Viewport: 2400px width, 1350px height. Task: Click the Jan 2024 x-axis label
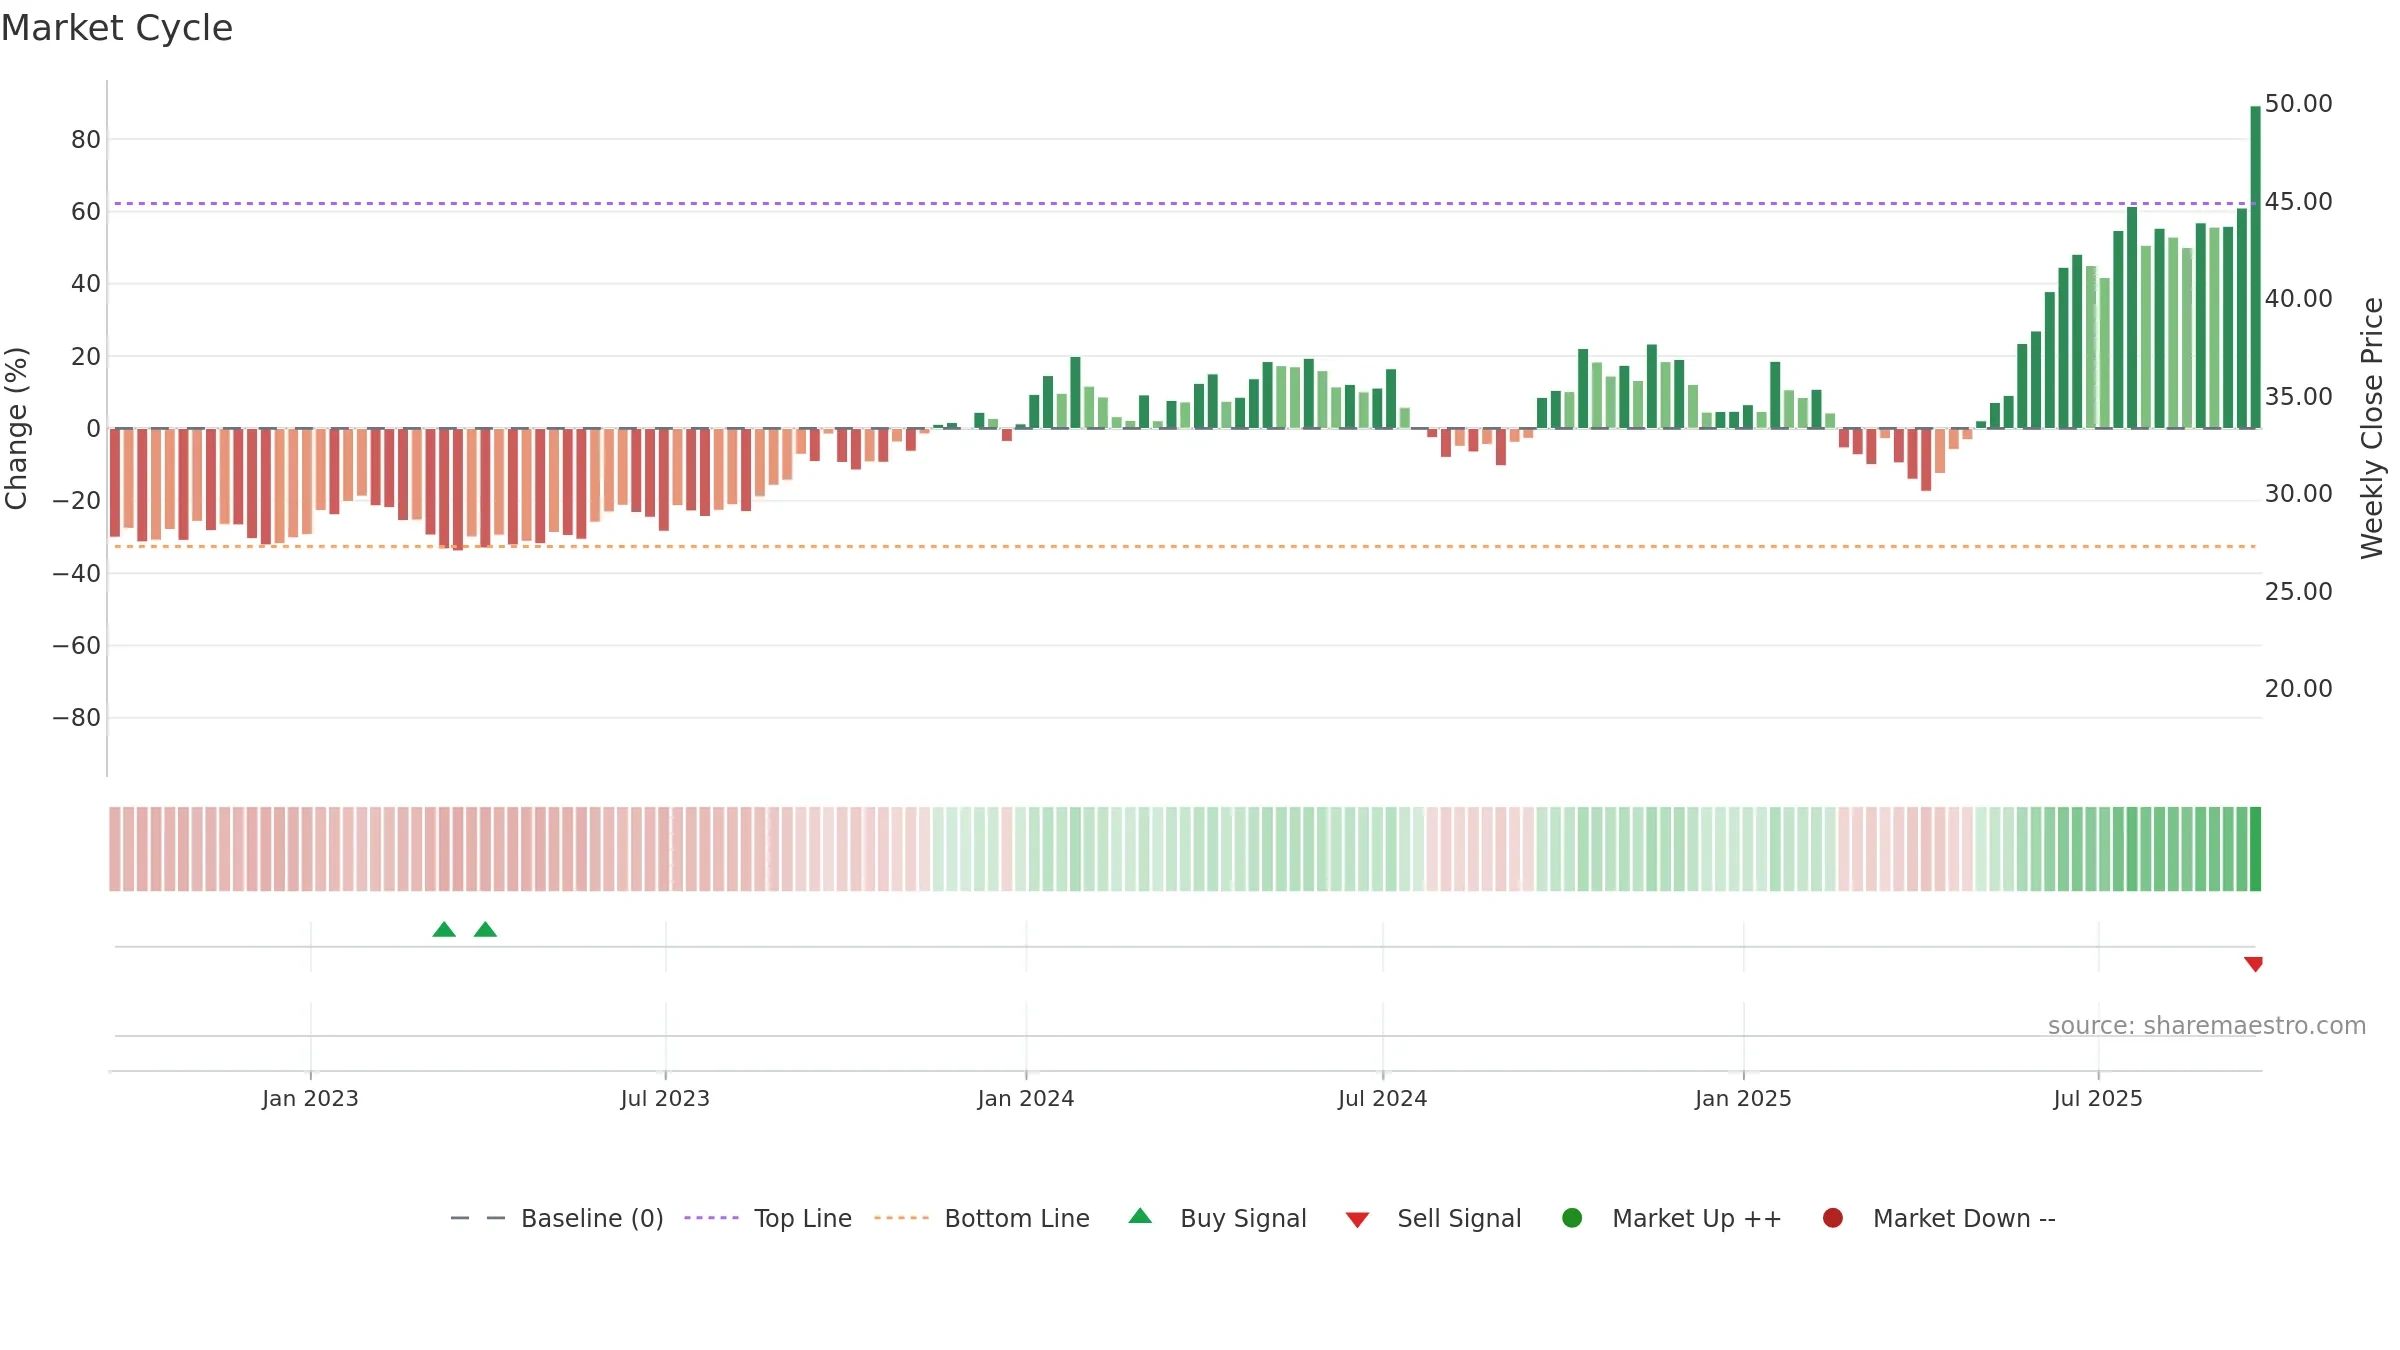[1026, 1098]
